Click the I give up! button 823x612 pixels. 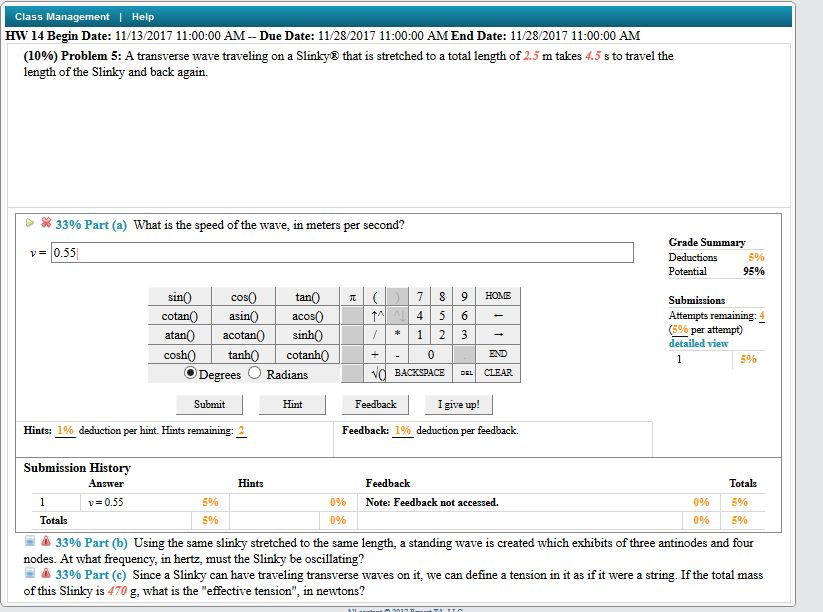459,405
